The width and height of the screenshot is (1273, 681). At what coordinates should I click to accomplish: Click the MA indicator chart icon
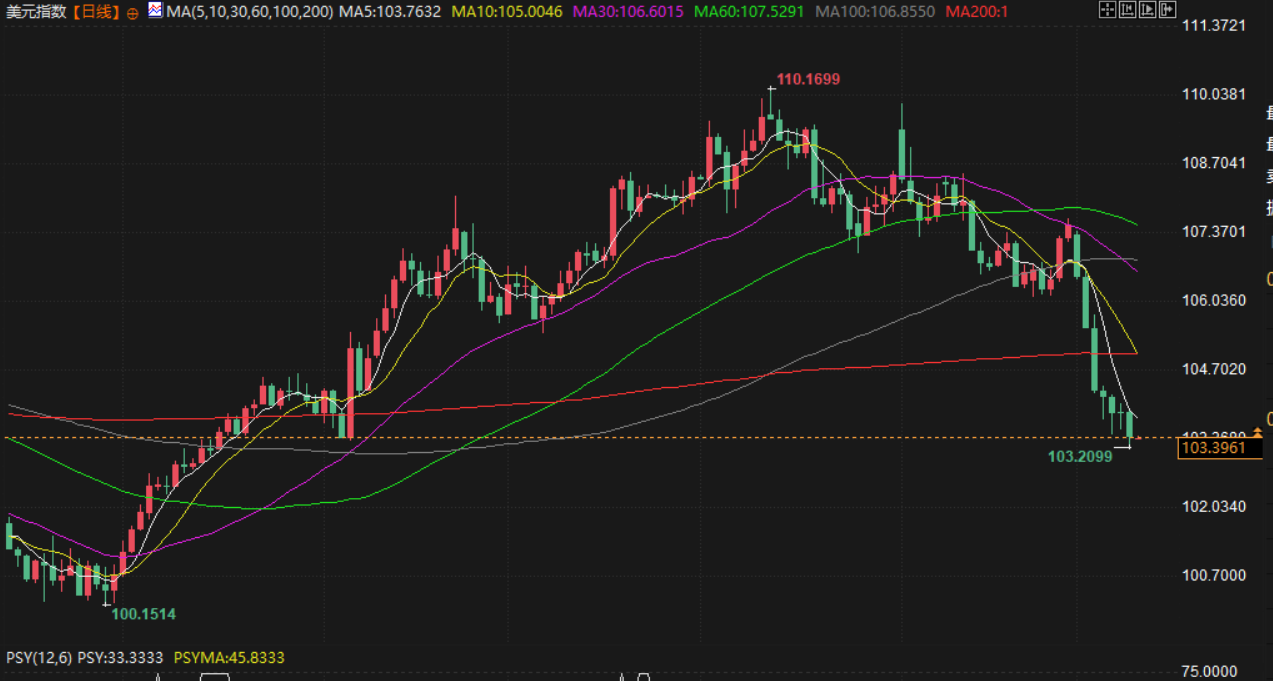[x=155, y=11]
